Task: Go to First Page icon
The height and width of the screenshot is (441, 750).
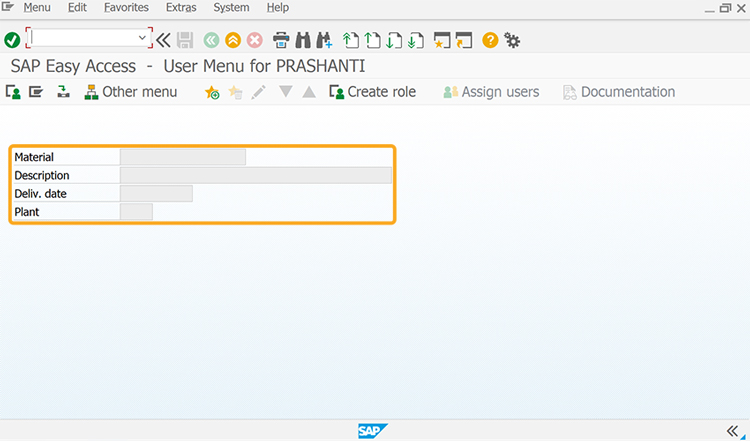Action: click(x=351, y=40)
